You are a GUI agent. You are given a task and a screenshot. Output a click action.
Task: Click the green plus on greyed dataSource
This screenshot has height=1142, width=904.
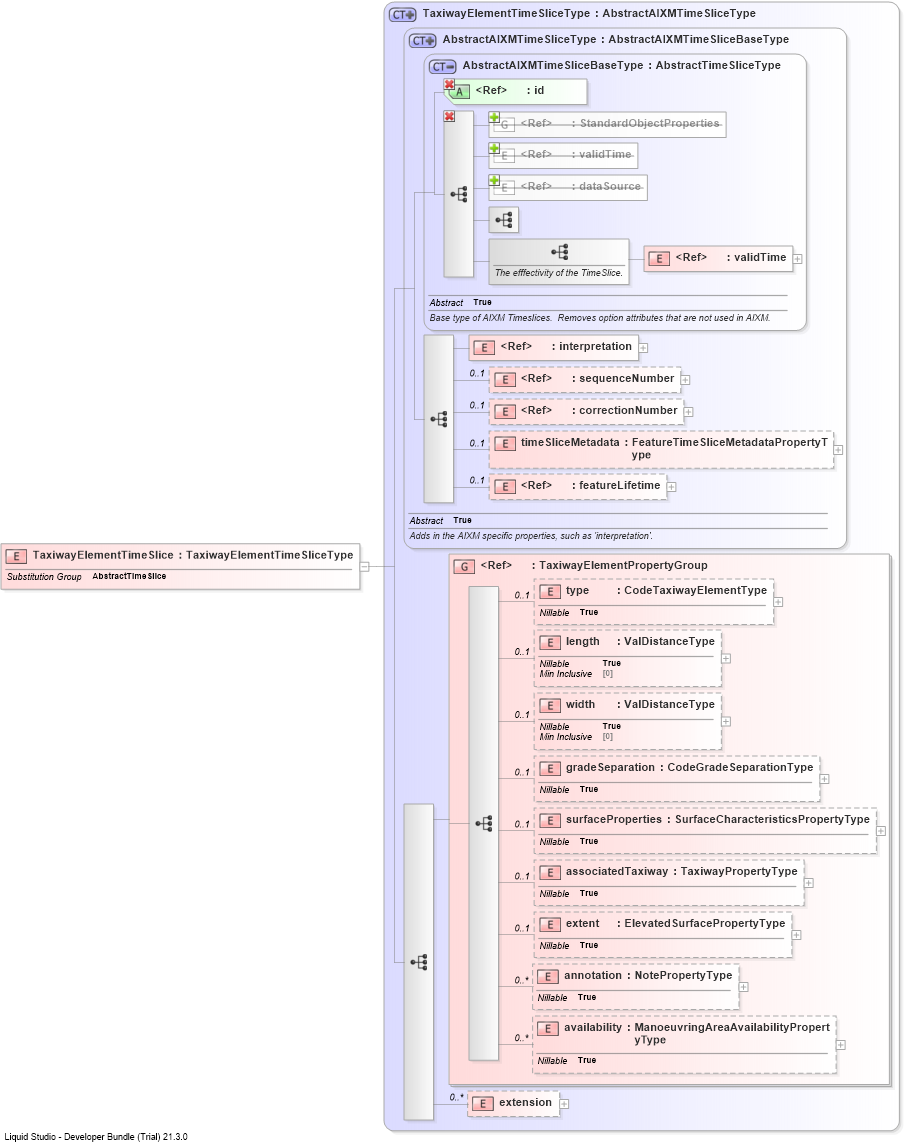click(494, 181)
